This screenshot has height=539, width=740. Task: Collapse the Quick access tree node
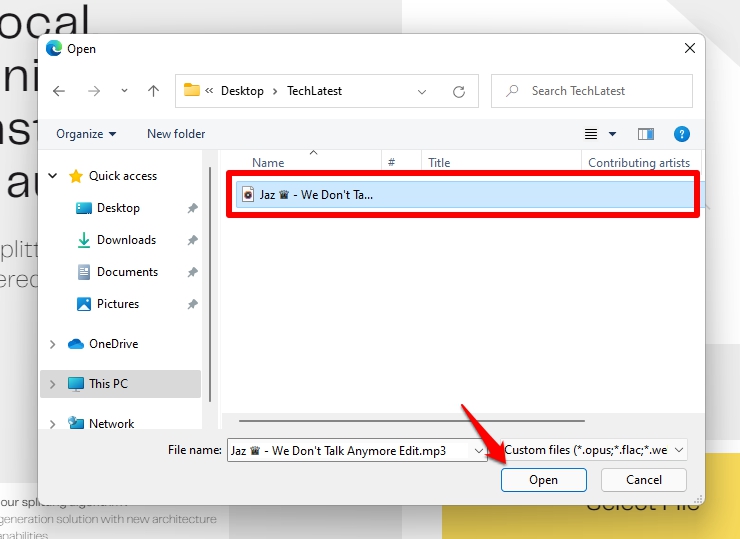(x=53, y=176)
